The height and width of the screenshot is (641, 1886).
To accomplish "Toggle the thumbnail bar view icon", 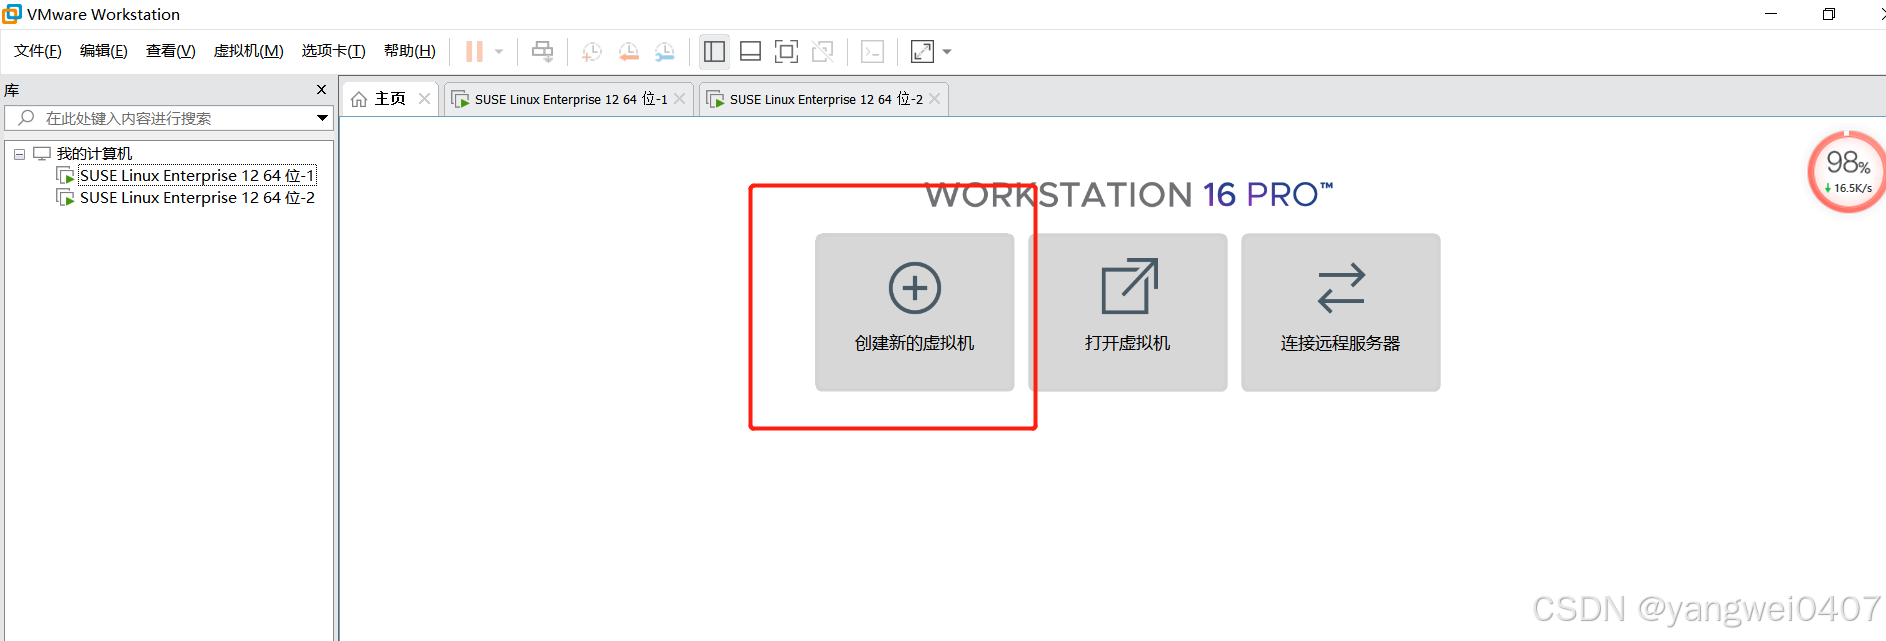I will click(750, 51).
